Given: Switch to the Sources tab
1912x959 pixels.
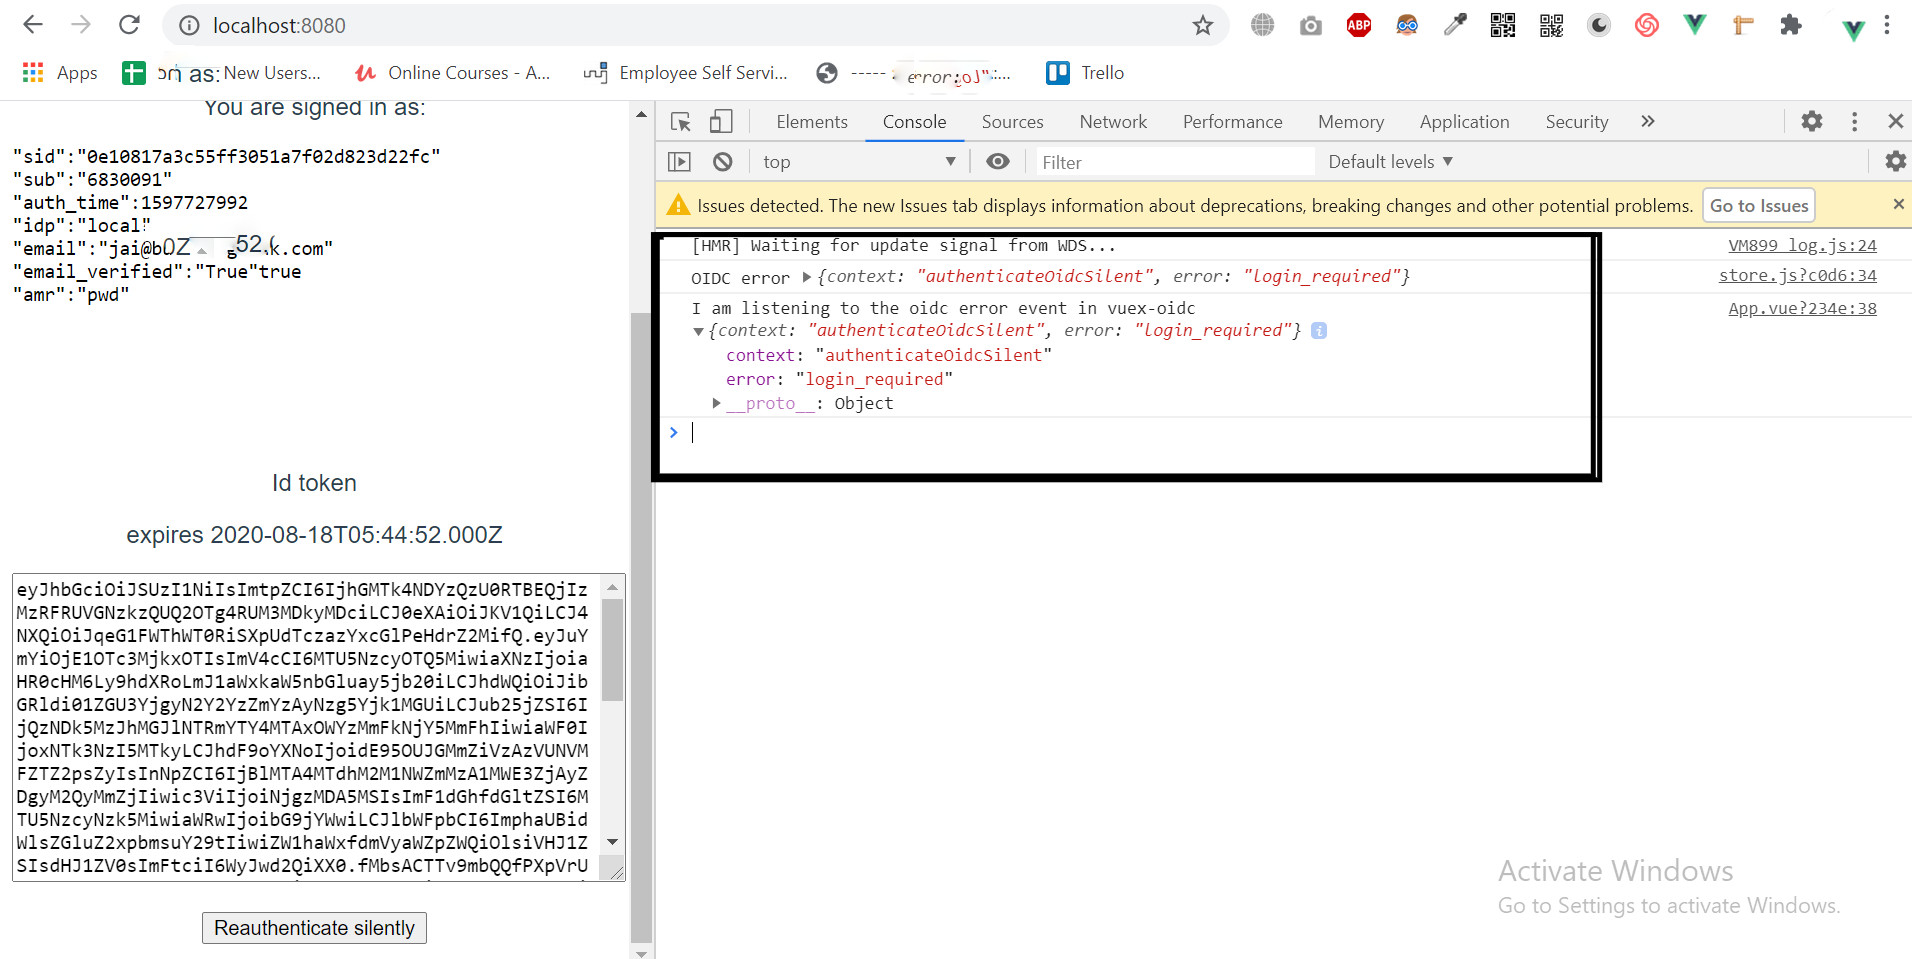Looking at the screenshot, I should (x=1012, y=122).
